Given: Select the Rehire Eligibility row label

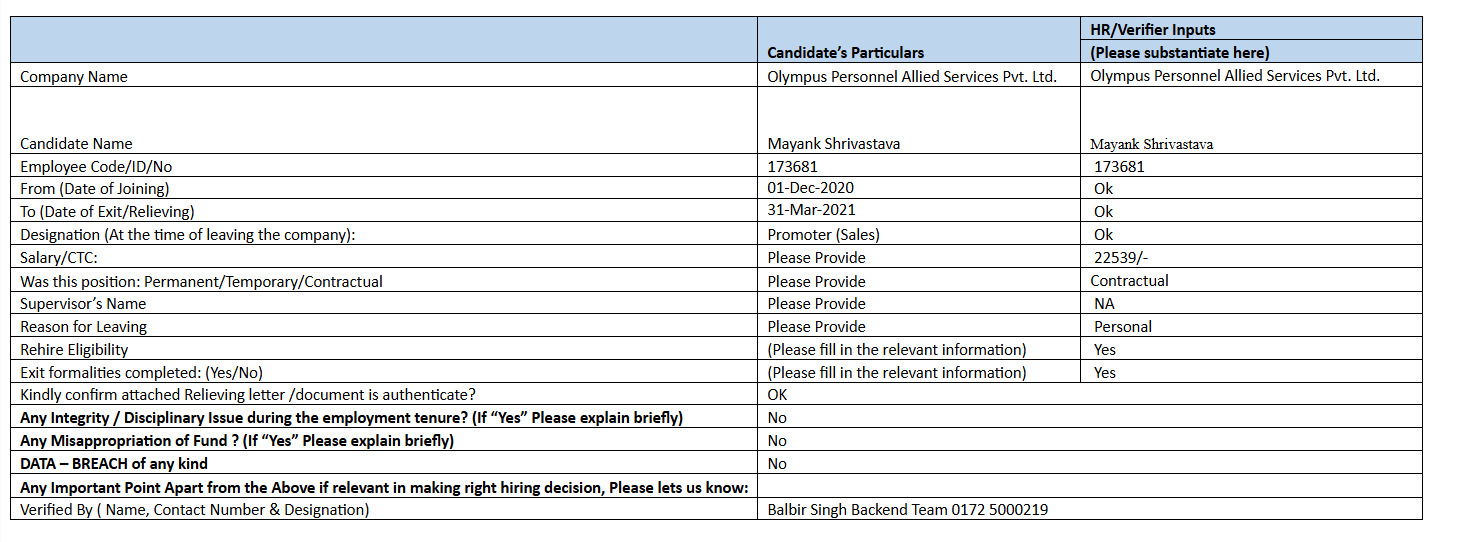Looking at the screenshot, I should (x=74, y=349).
